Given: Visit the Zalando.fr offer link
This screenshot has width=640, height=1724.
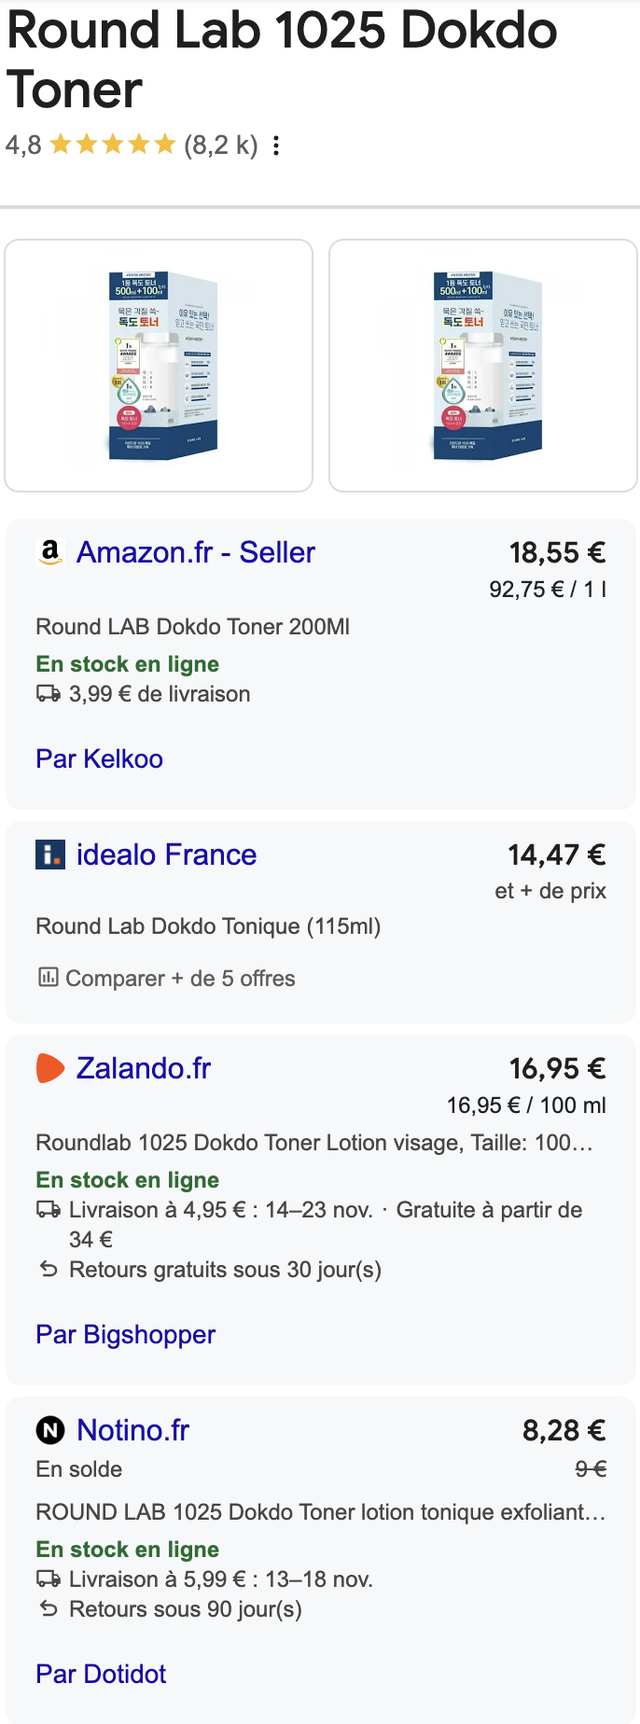Looking at the screenshot, I should [144, 1068].
